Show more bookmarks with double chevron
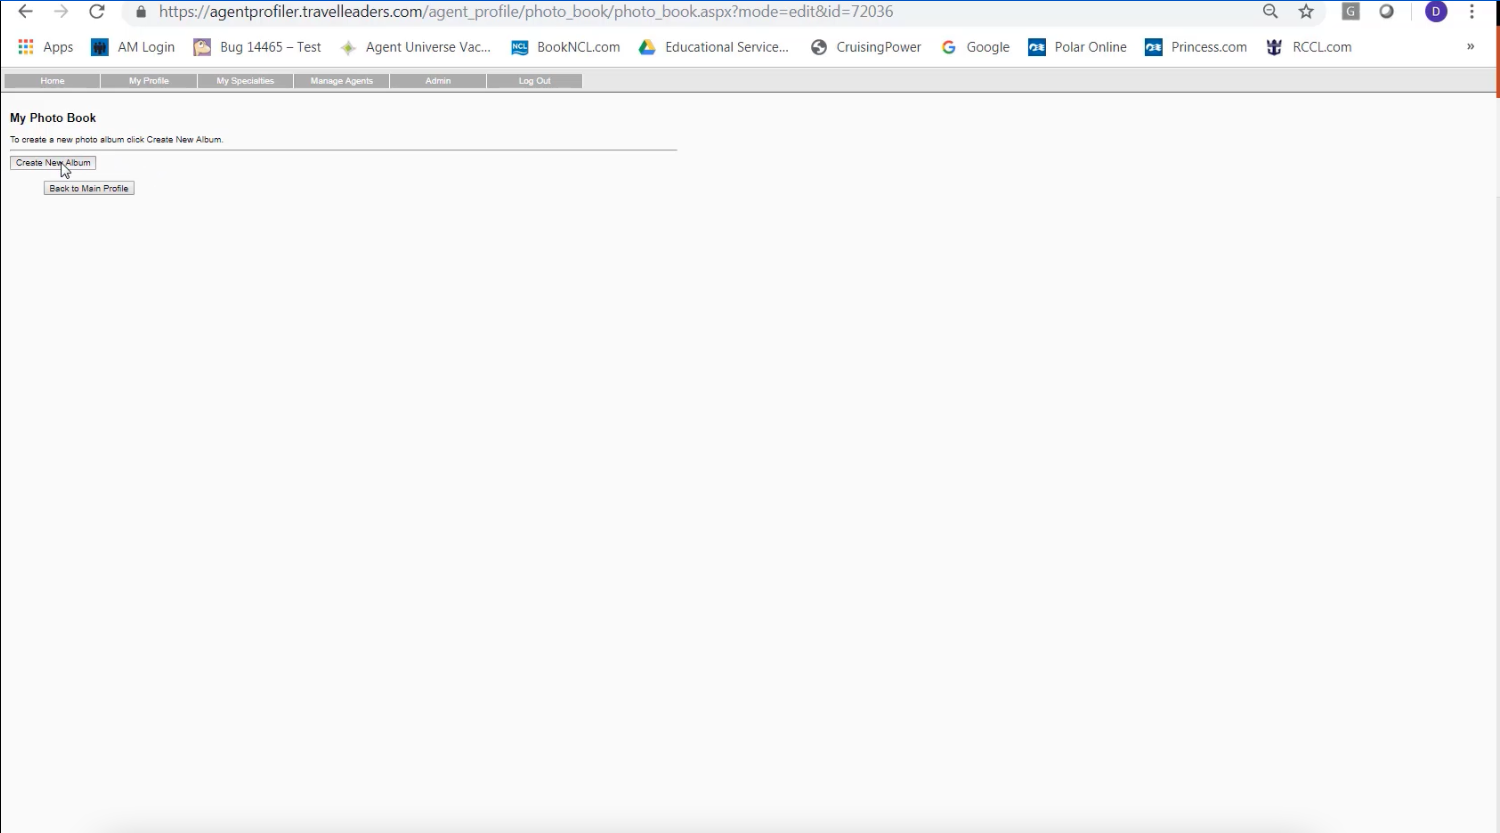The width and height of the screenshot is (1500, 833). [1470, 47]
